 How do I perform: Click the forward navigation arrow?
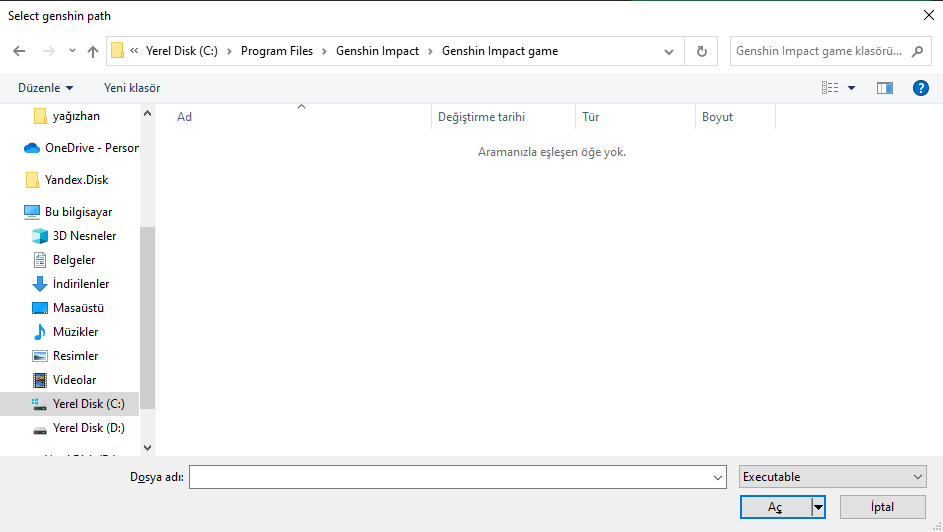click(49, 51)
